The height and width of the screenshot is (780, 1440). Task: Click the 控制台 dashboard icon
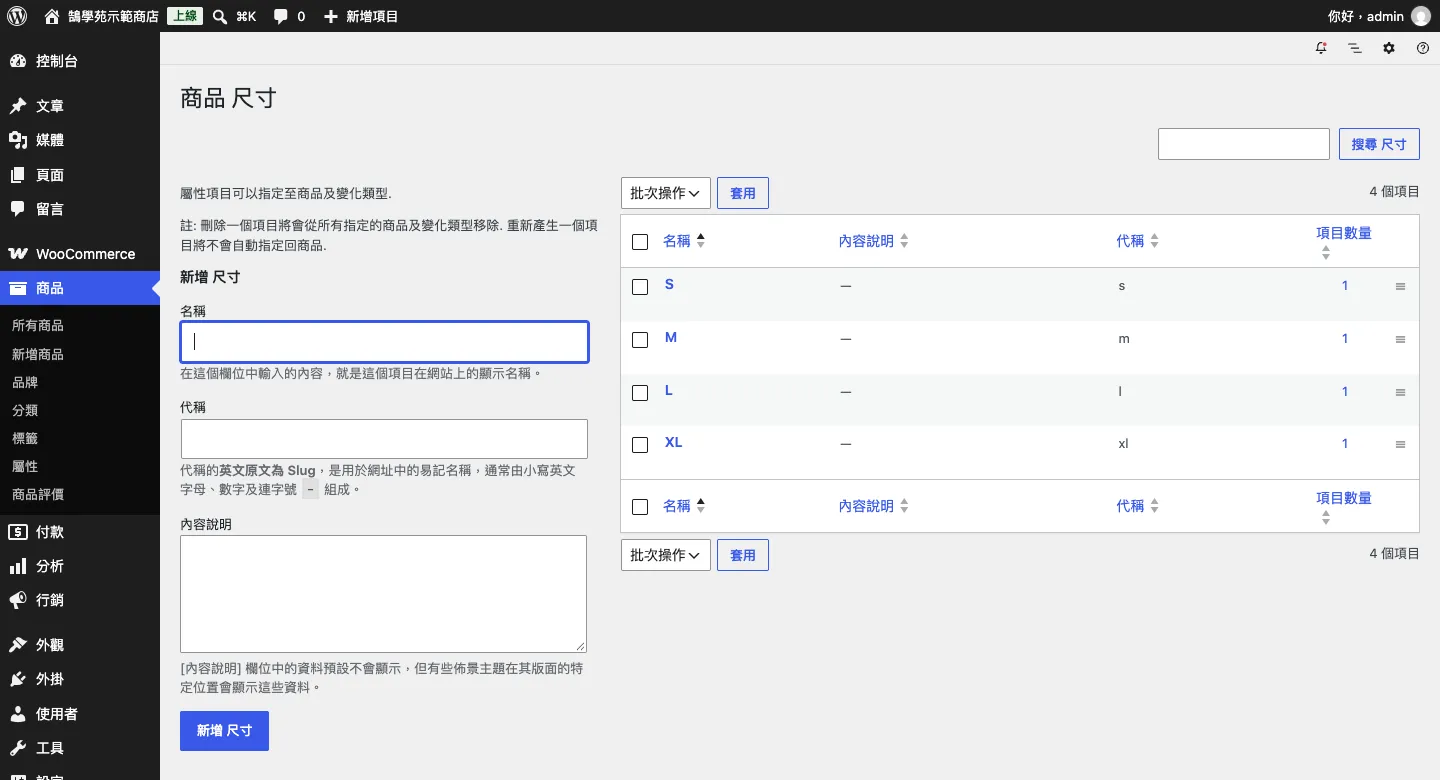18,61
